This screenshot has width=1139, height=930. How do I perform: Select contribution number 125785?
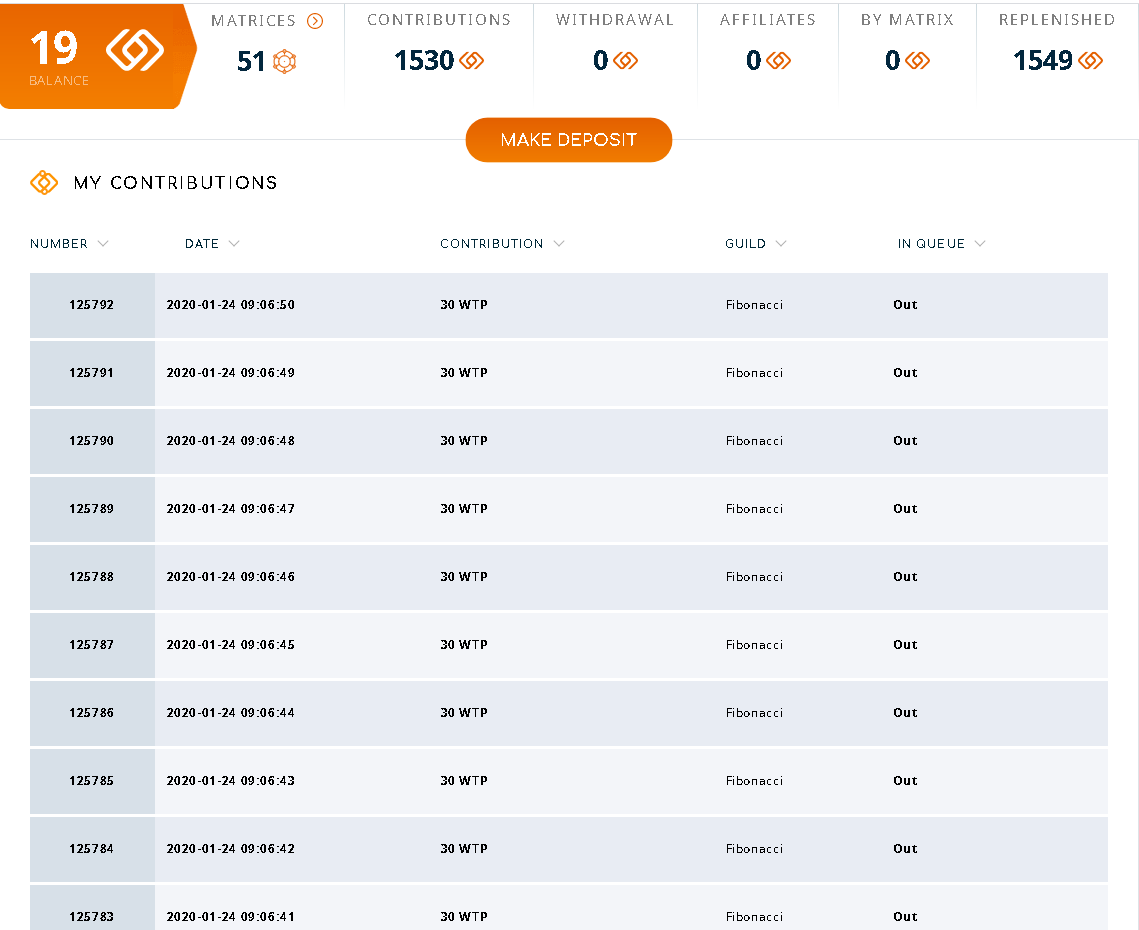[92, 781]
